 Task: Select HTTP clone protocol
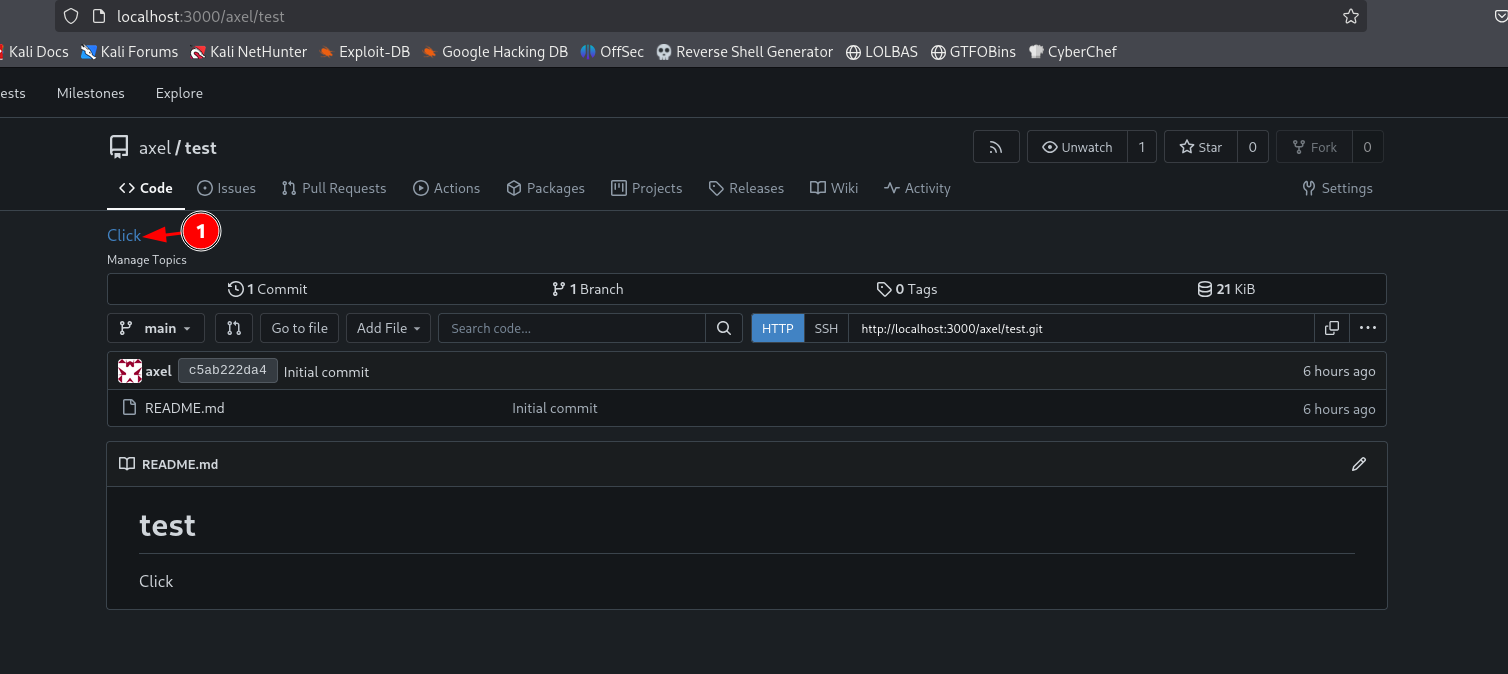pos(777,328)
